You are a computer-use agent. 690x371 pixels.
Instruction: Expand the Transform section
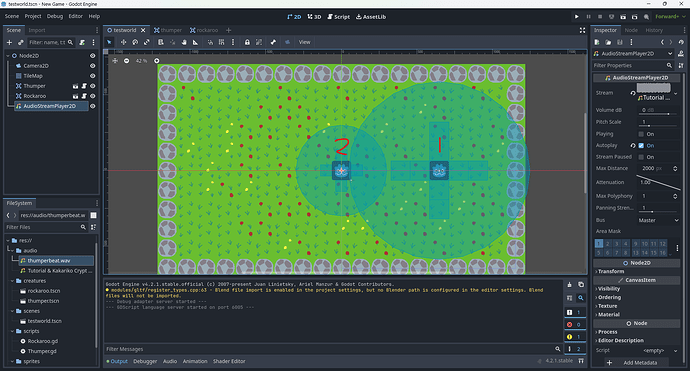[x=611, y=271]
